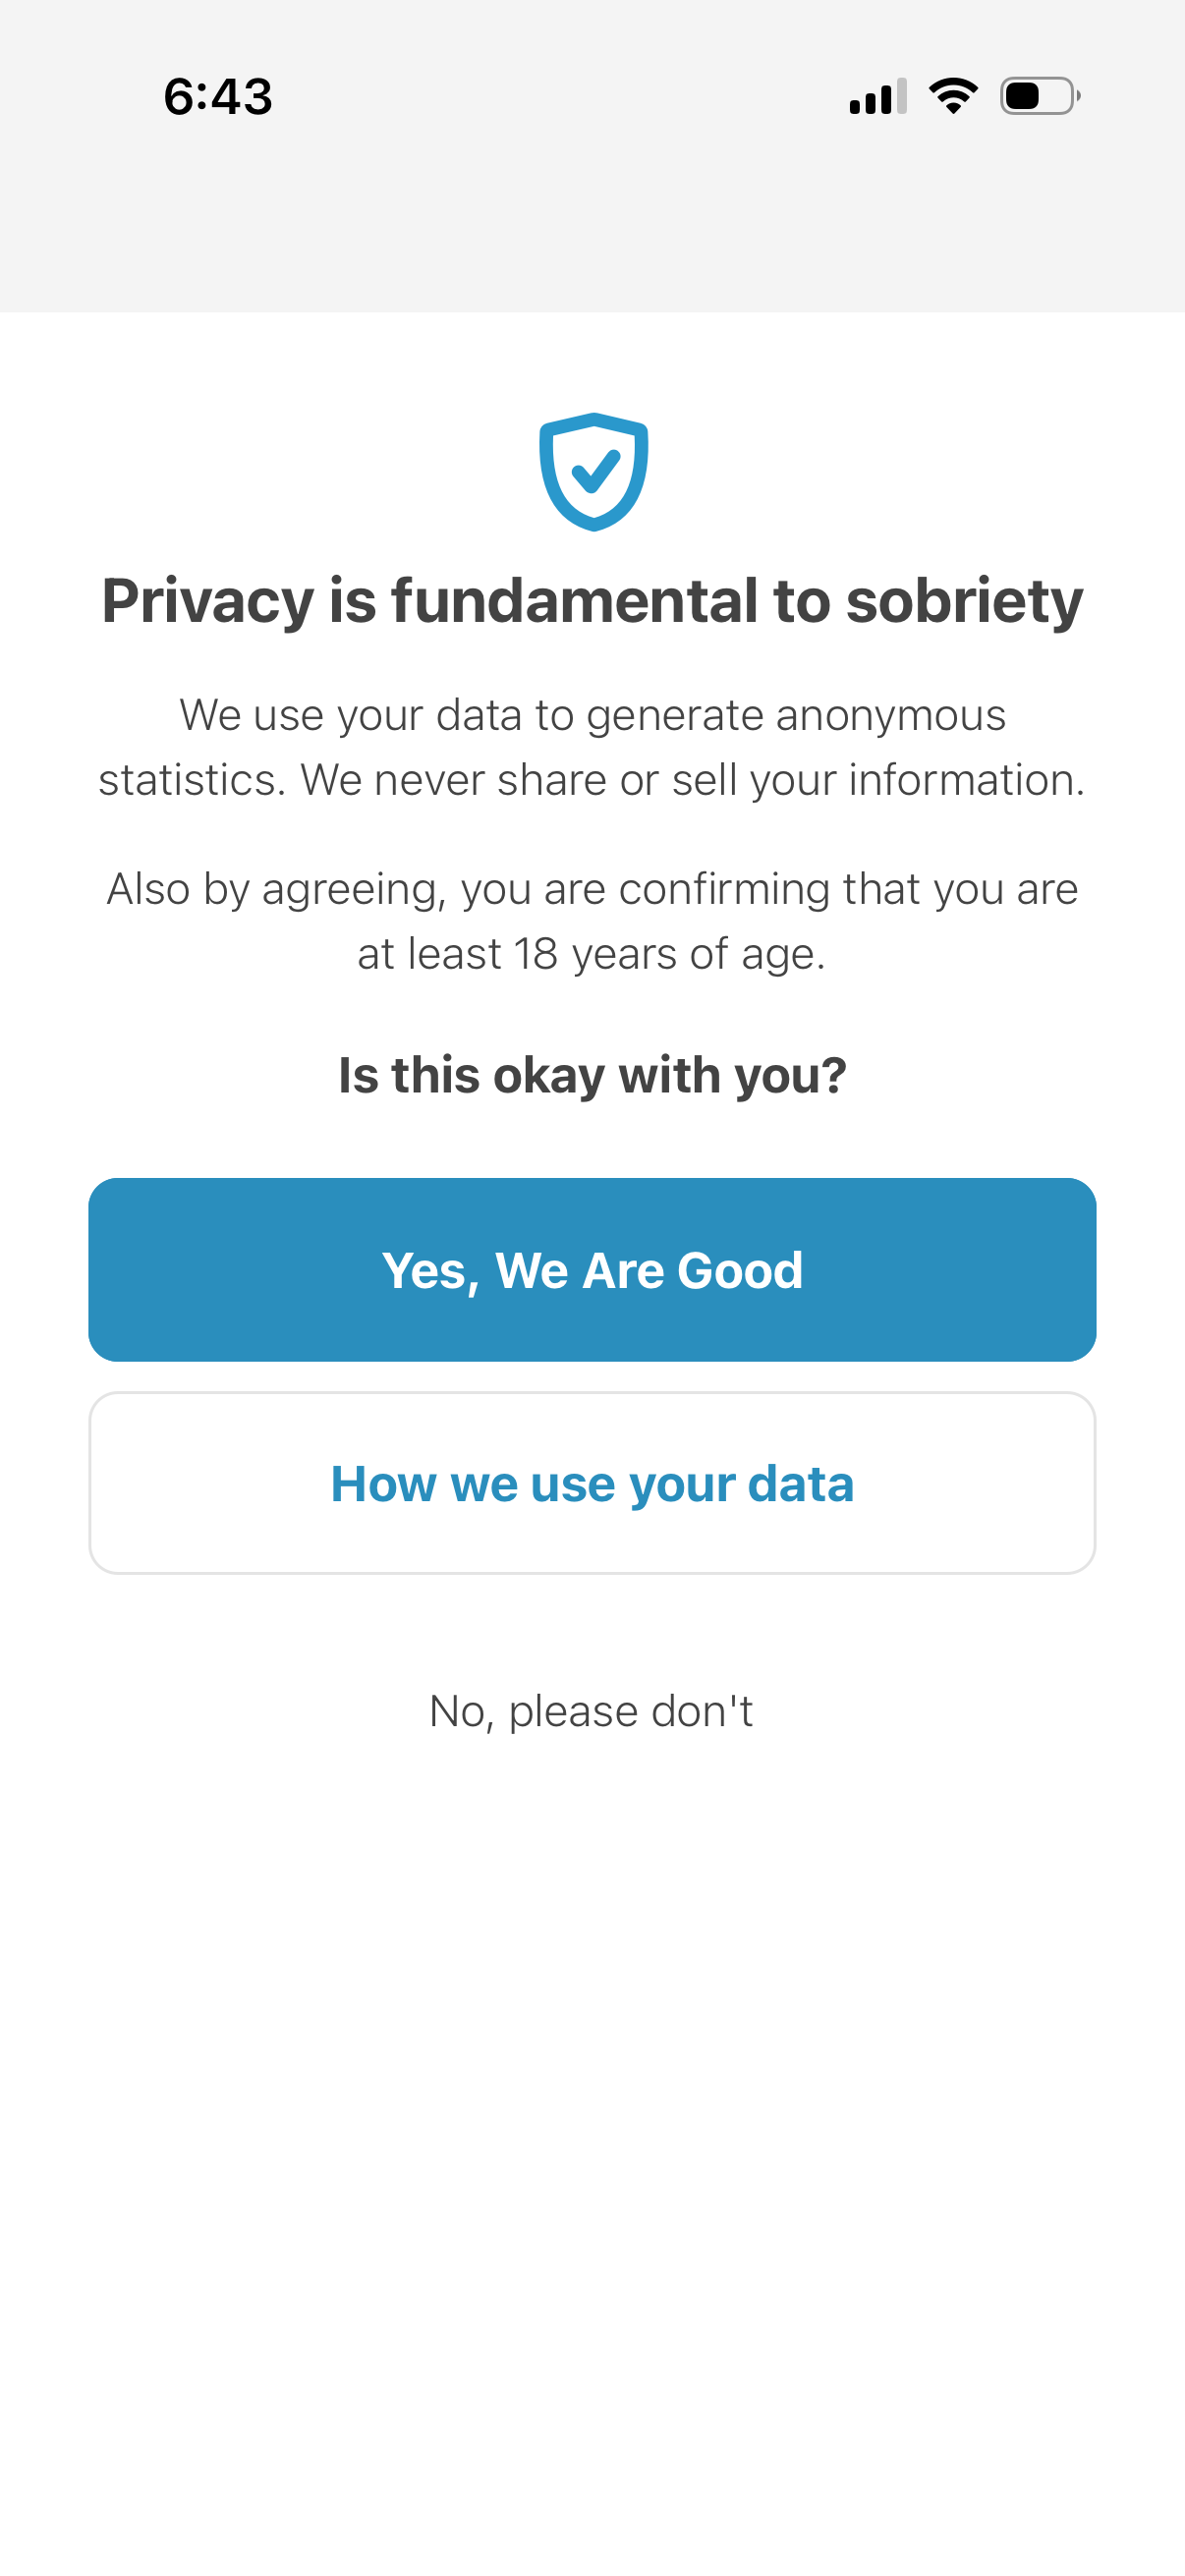Confirm with Yes, We Are Good
The image size is (1185, 2576).
tap(592, 1269)
